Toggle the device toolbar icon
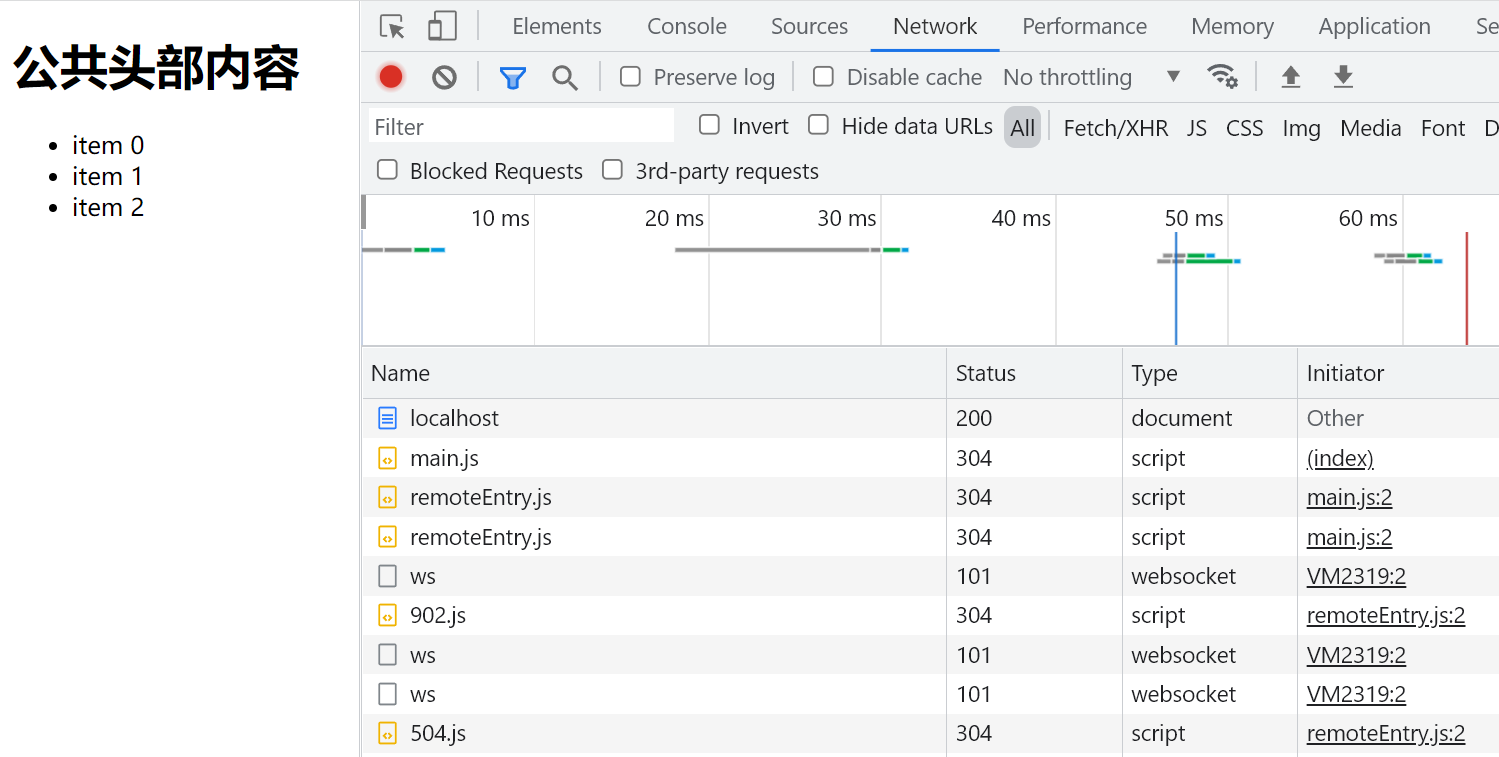Image resolution: width=1499 pixels, height=757 pixels. pos(442,26)
